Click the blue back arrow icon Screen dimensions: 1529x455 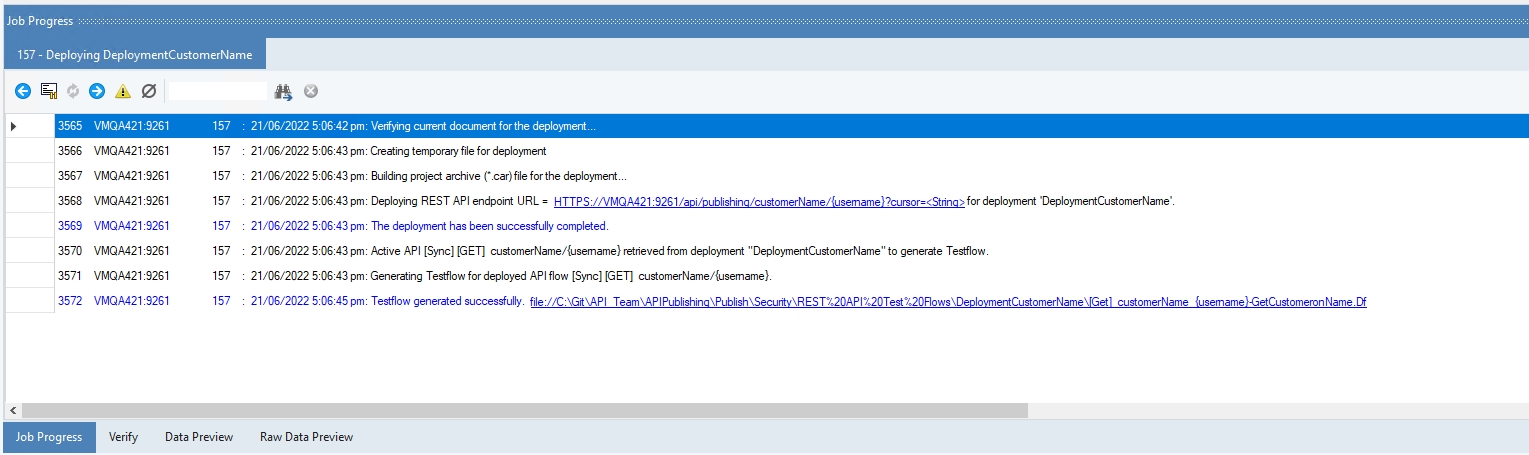pos(23,91)
